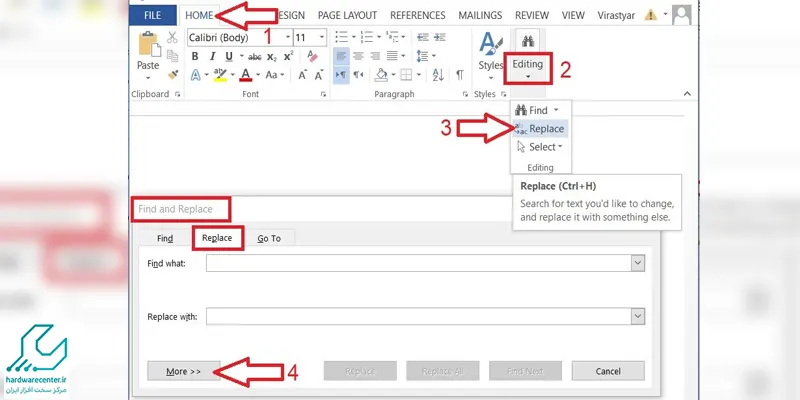Click the yellow warning triangle icon
The image size is (800, 400).
click(x=651, y=15)
